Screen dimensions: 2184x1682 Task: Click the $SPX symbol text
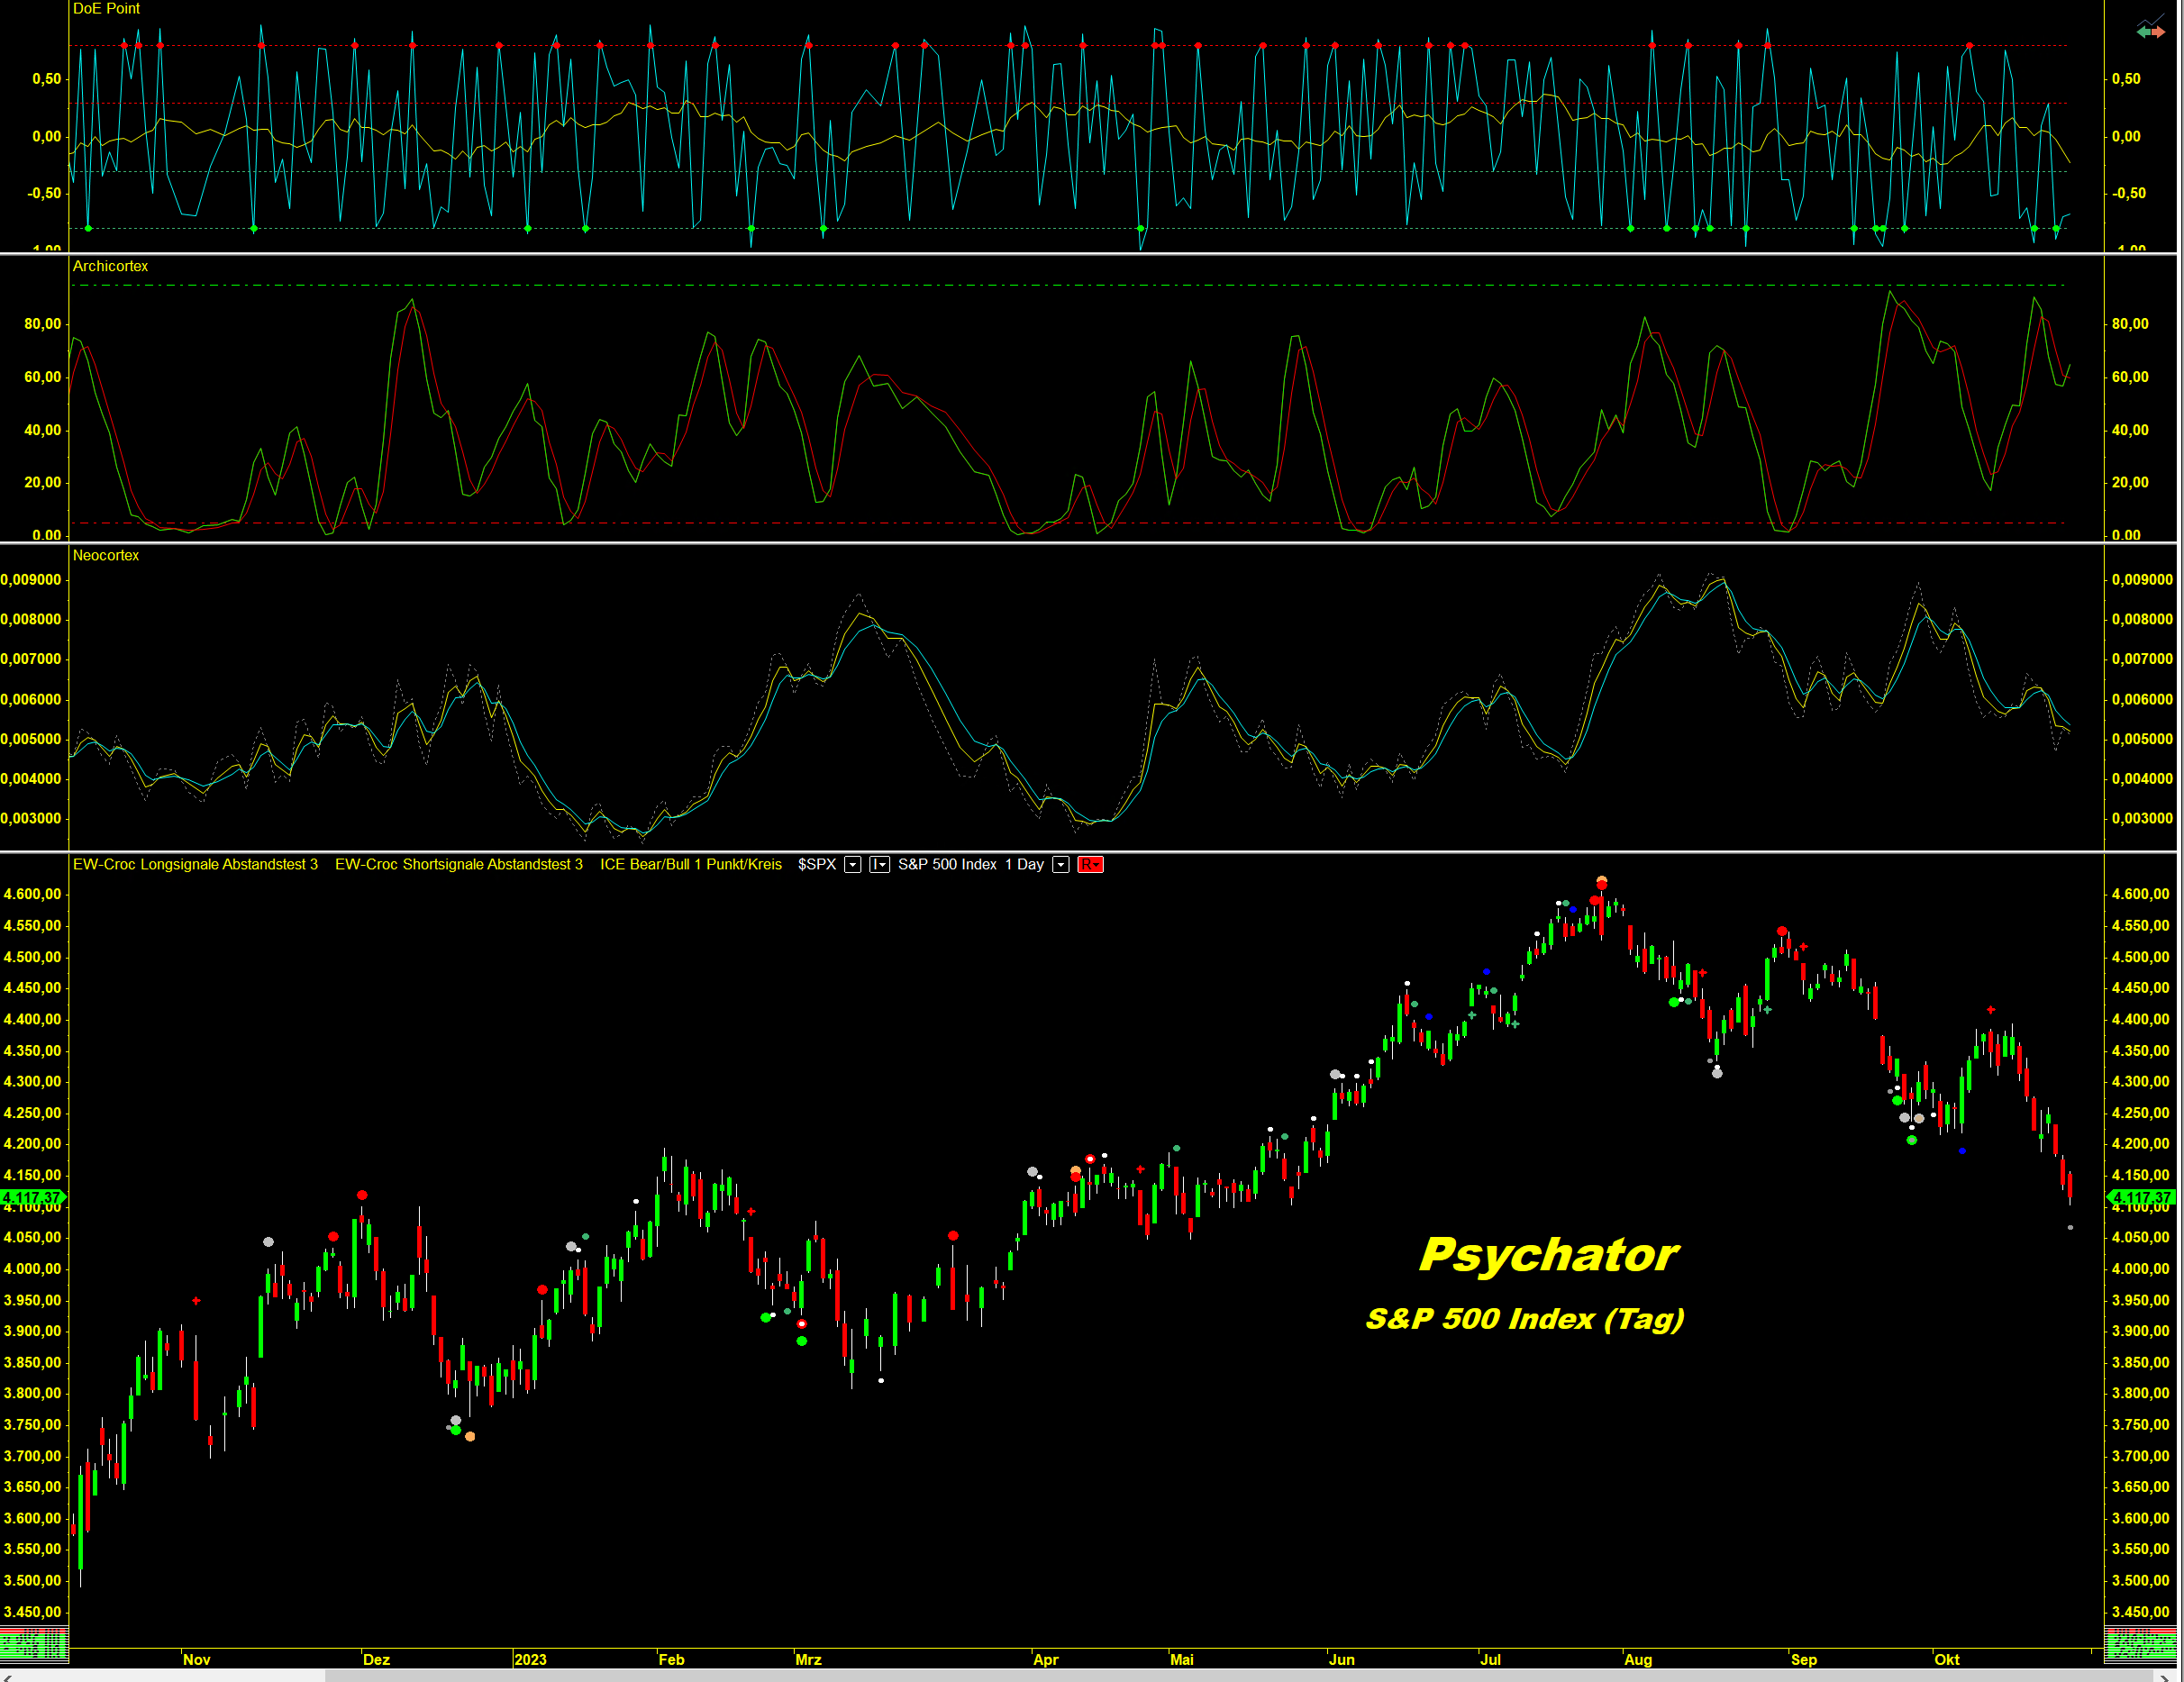[816, 864]
